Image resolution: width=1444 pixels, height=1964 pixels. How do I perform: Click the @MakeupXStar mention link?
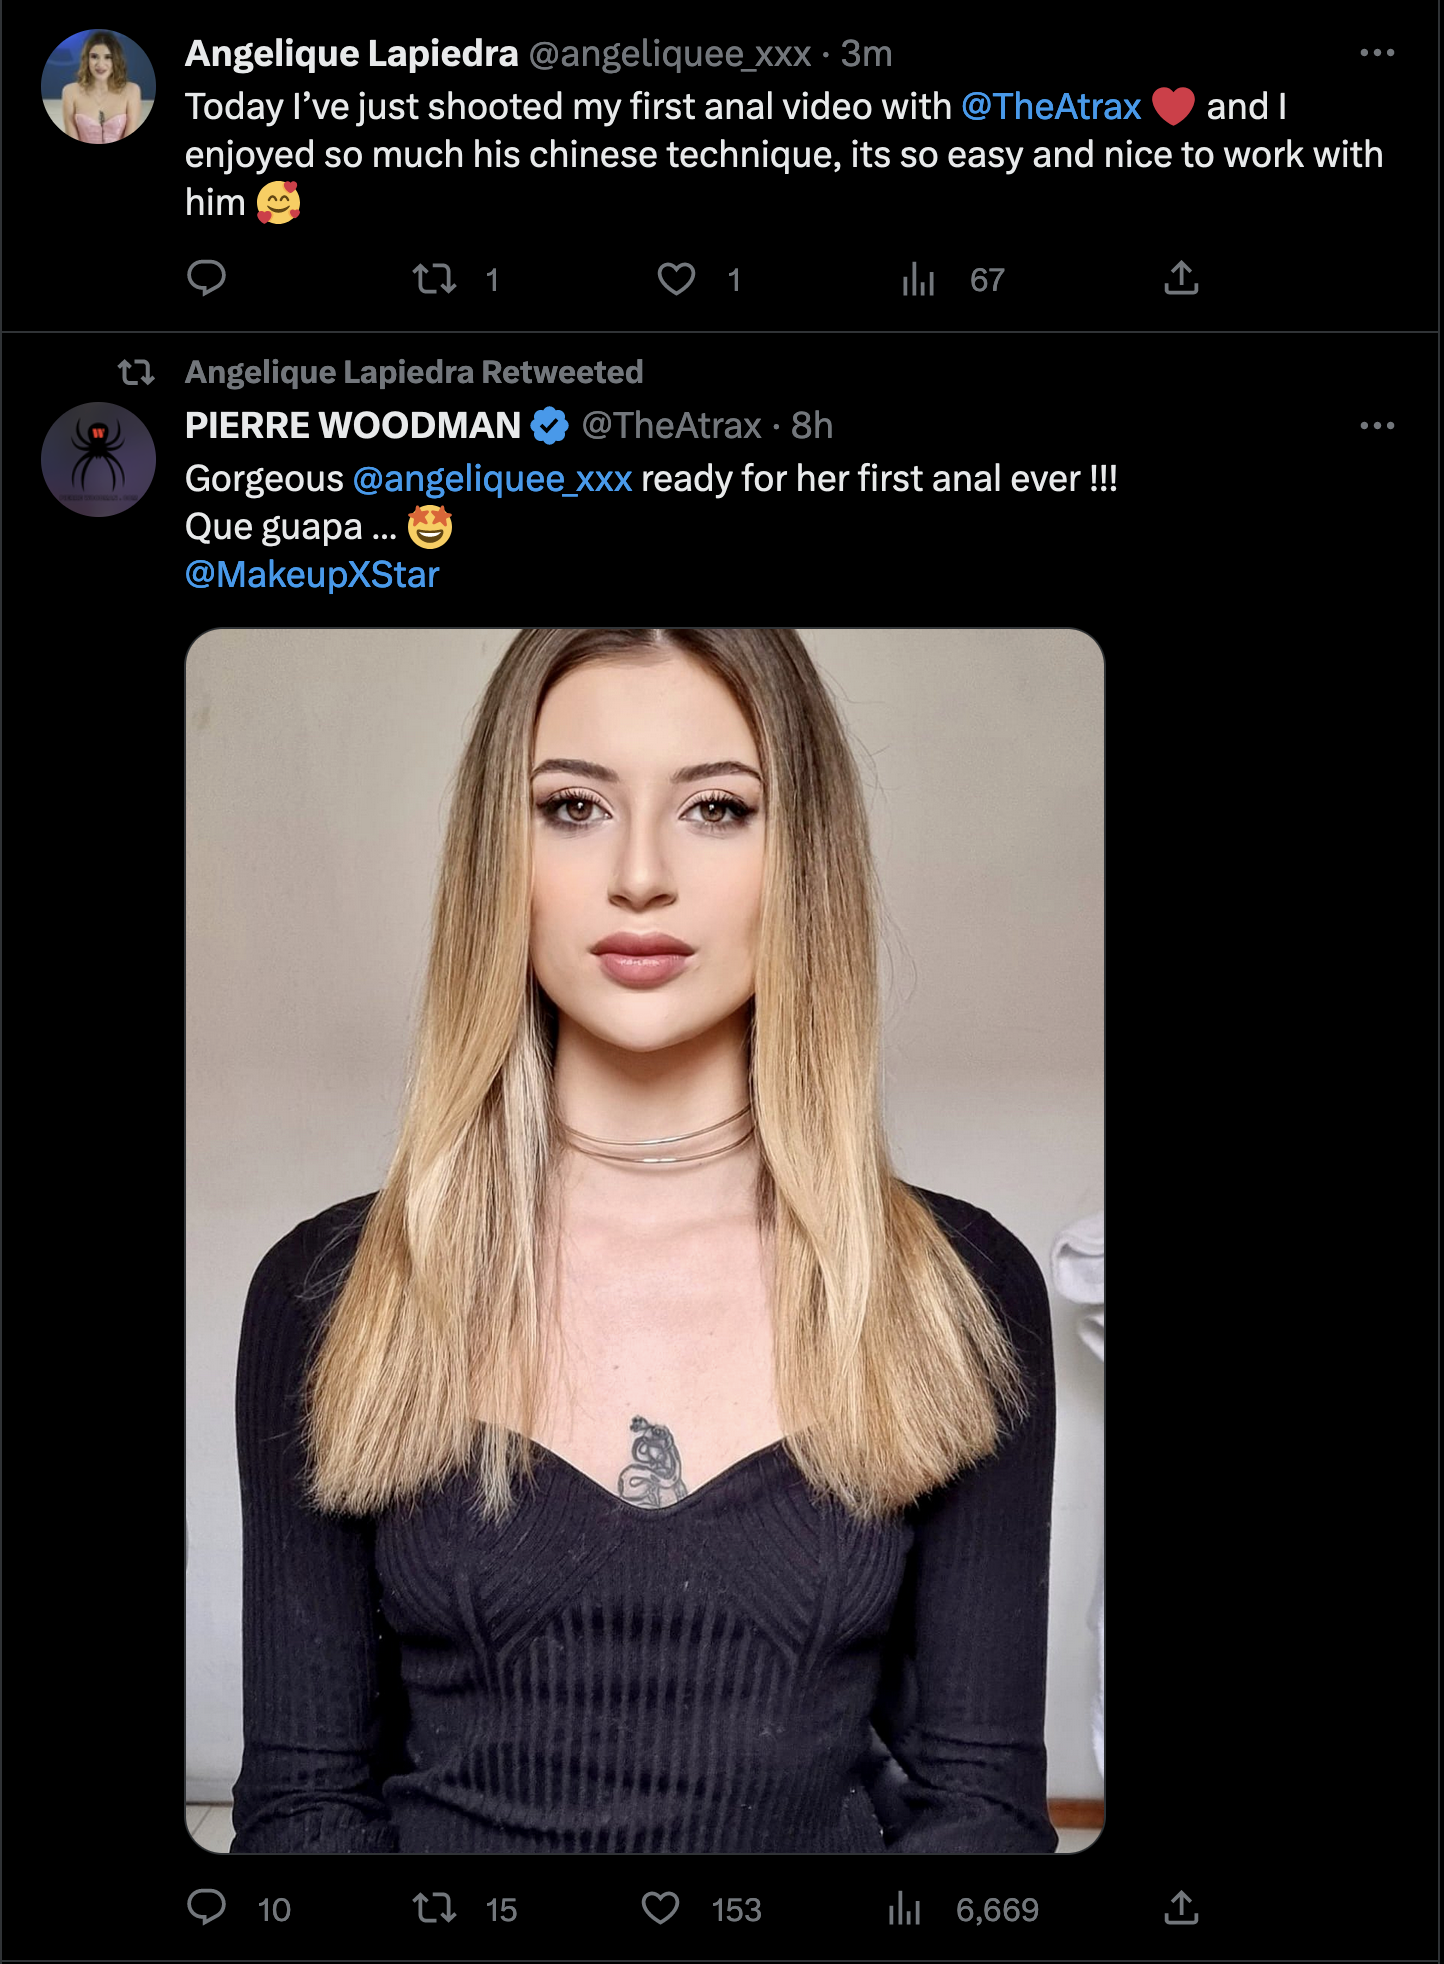tap(312, 575)
